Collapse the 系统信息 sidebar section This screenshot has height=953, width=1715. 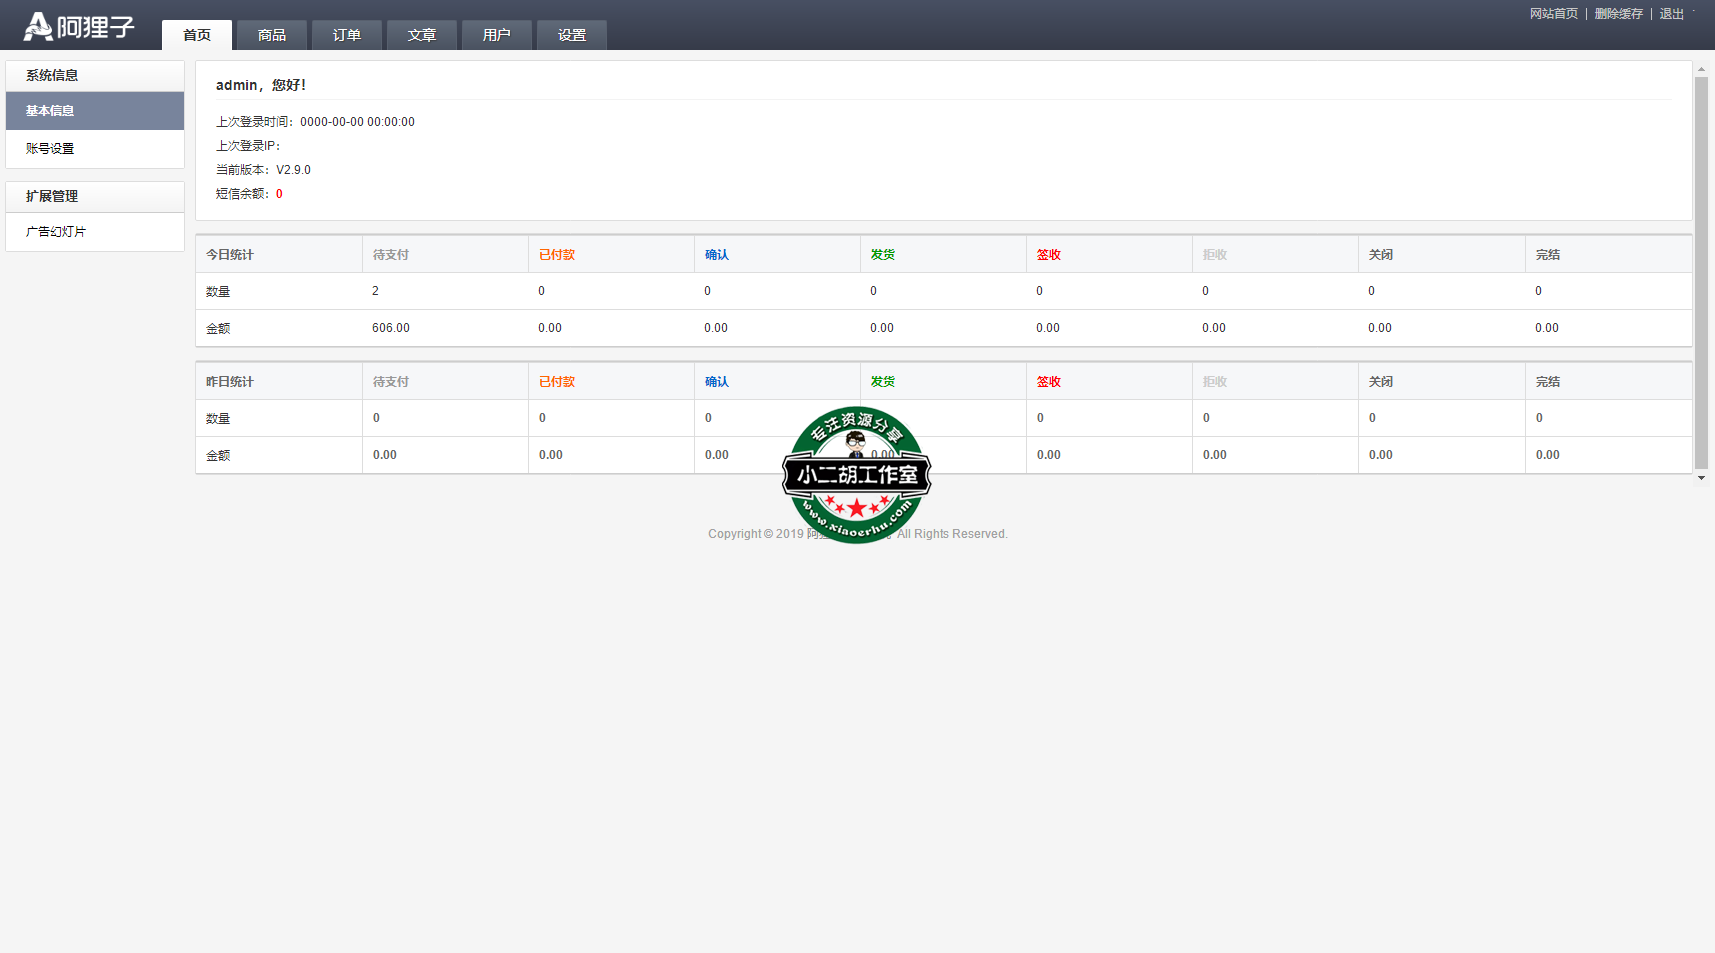(x=95, y=76)
